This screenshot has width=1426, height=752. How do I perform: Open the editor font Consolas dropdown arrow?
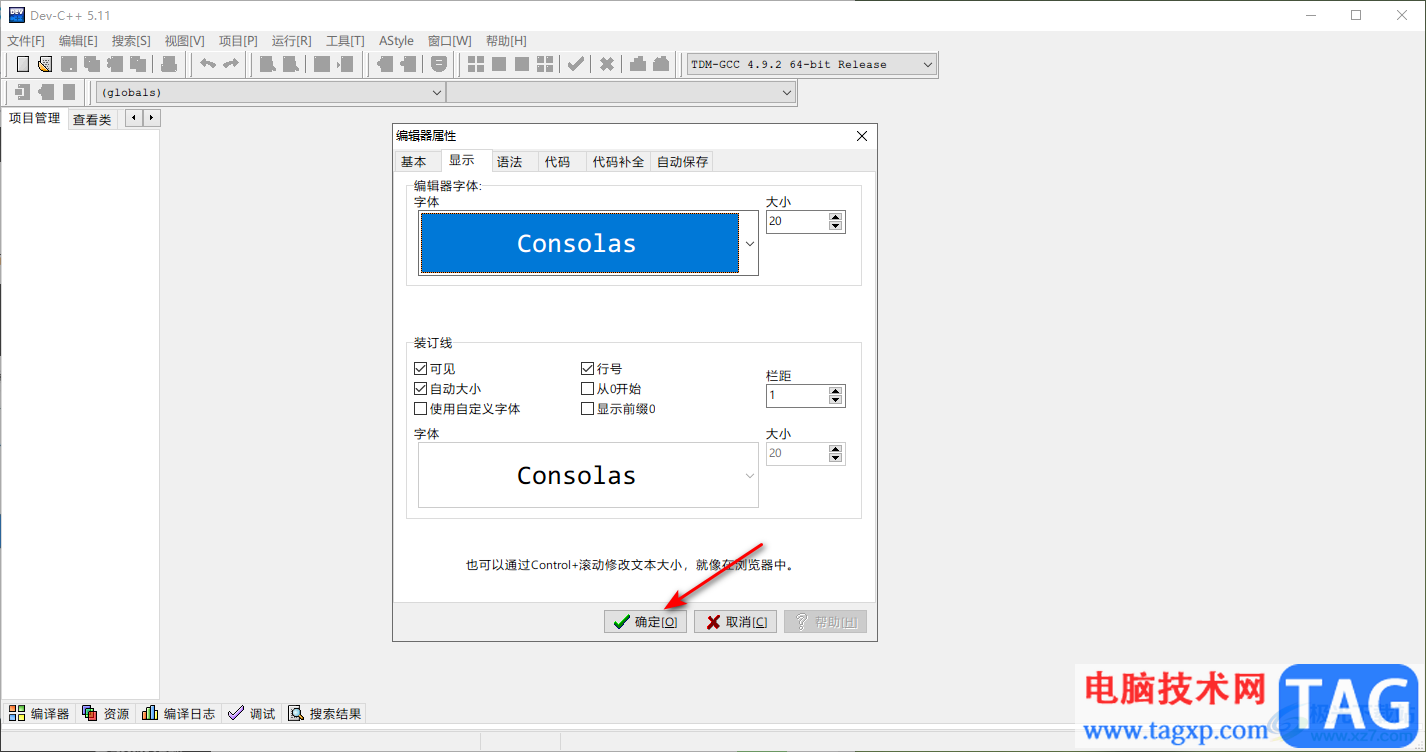tap(750, 243)
